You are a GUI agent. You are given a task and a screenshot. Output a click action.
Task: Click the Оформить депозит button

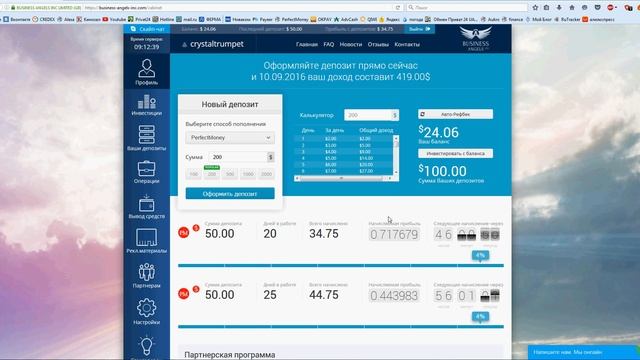pyautogui.click(x=230, y=193)
